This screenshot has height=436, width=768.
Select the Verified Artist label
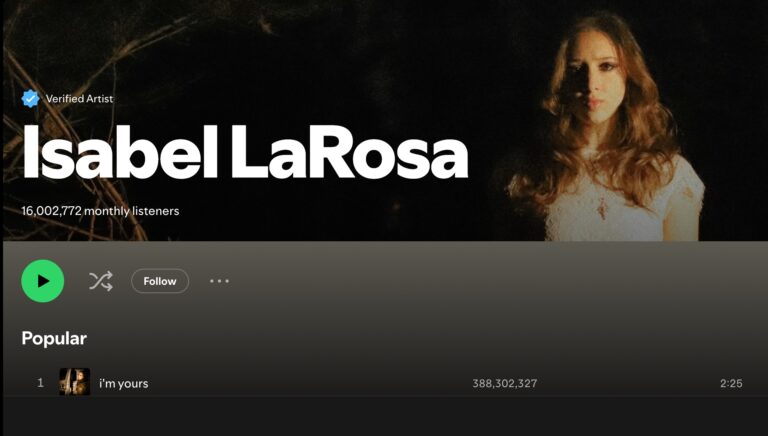point(79,98)
